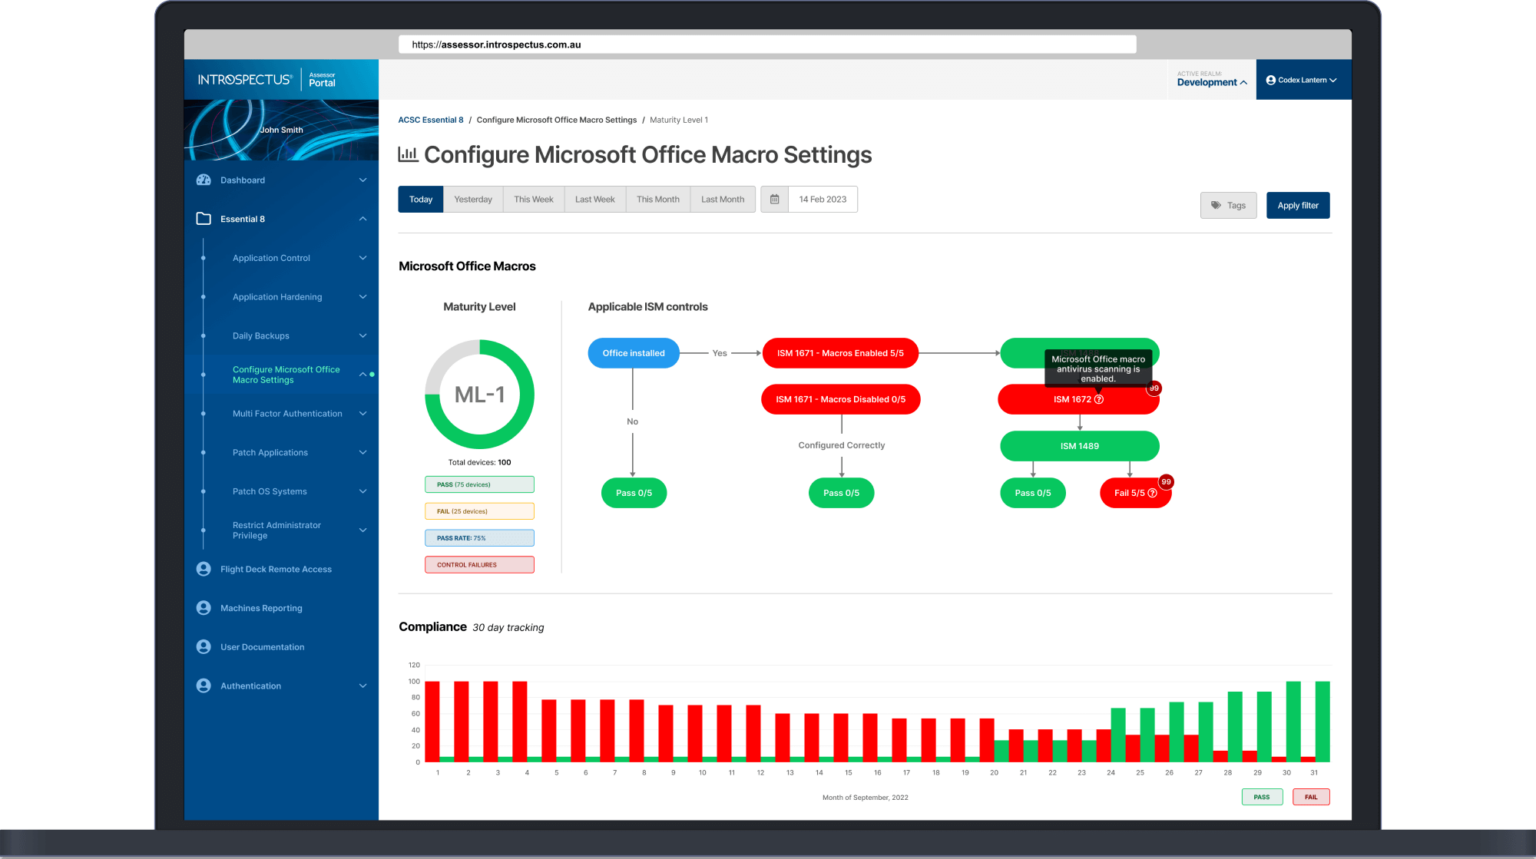Click the Machines Reporting profile icon

(203, 607)
